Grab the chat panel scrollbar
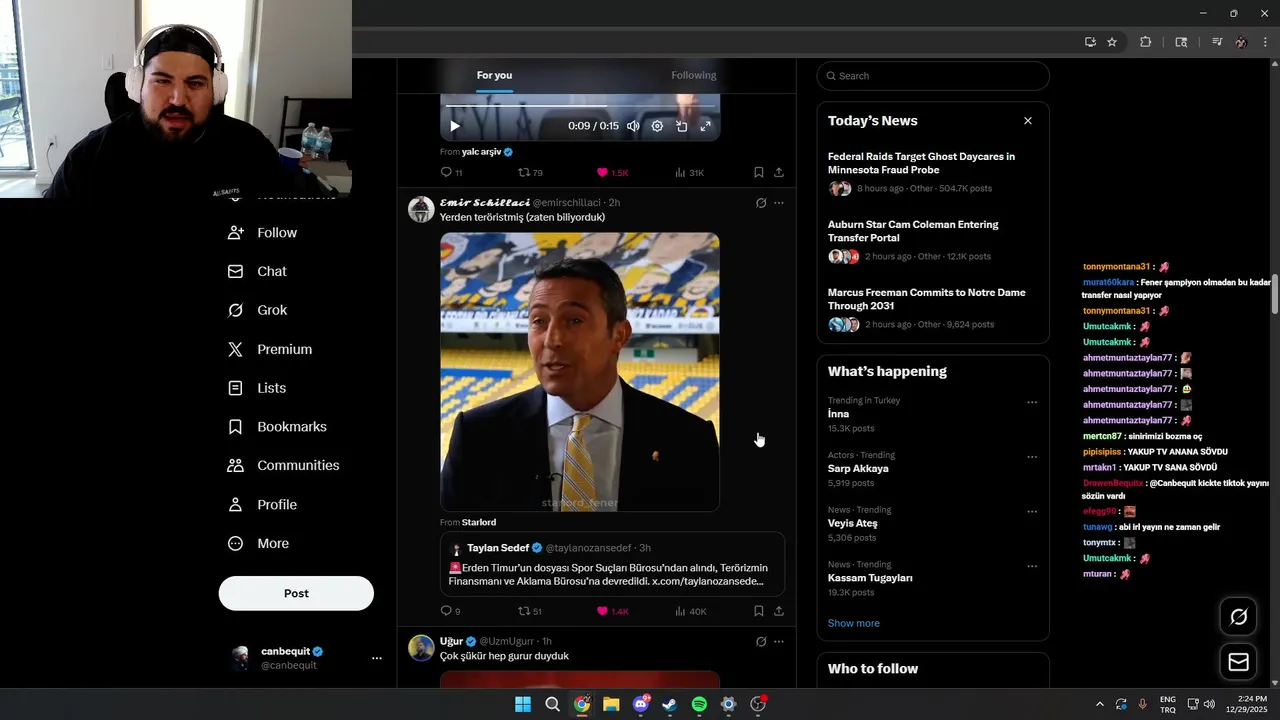 [1274, 296]
